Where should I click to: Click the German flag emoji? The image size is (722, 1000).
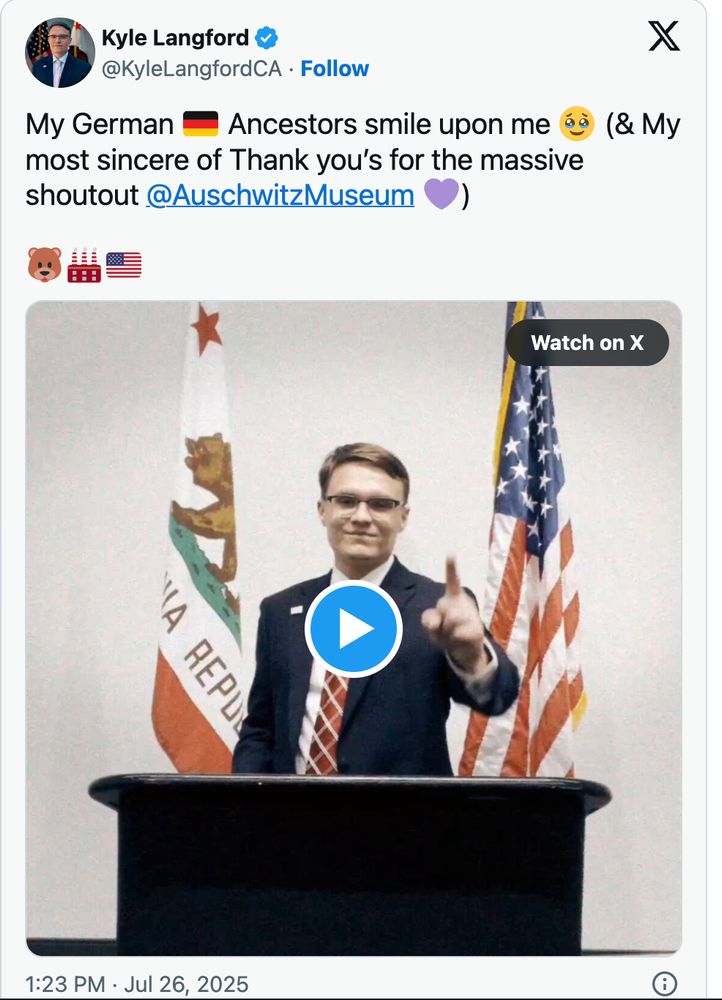[x=201, y=125]
